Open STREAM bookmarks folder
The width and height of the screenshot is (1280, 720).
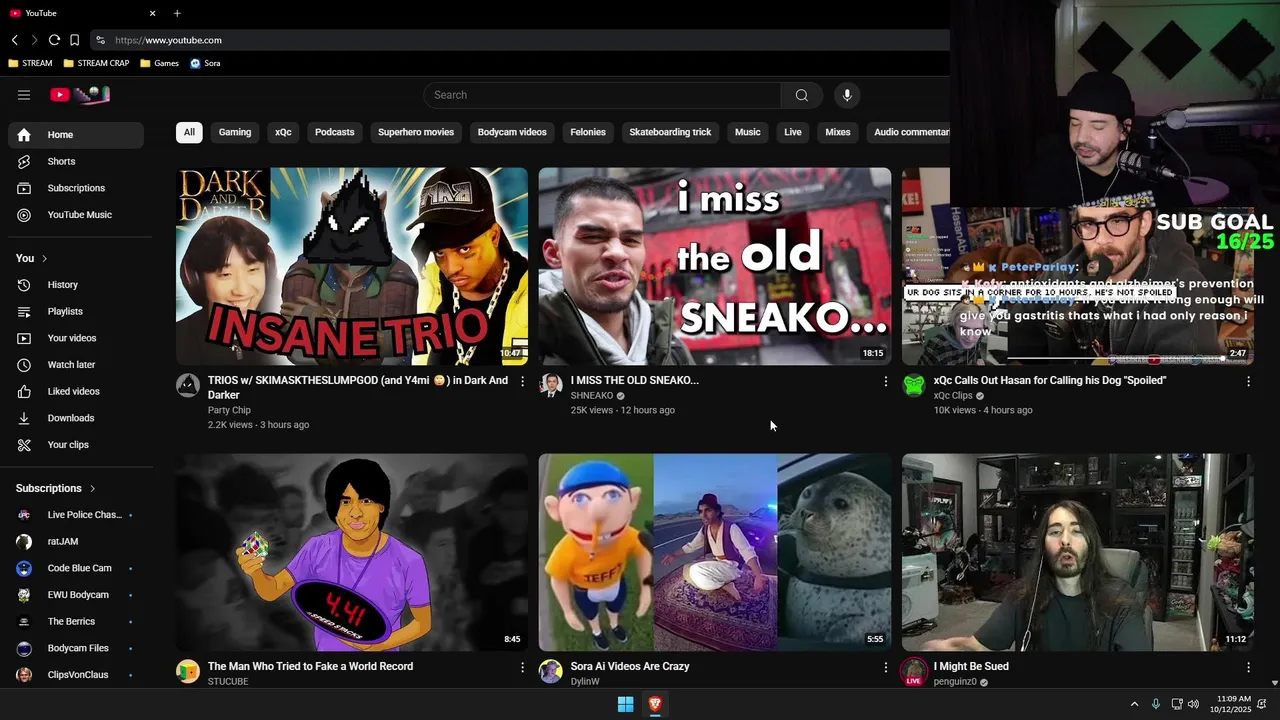coord(30,63)
